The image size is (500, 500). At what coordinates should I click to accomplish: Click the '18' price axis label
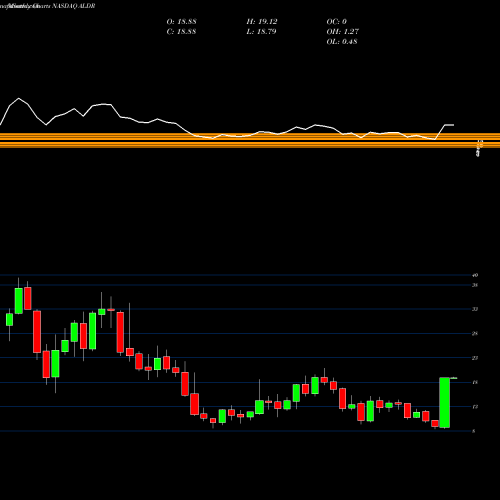pyautogui.click(x=475, y=382)
